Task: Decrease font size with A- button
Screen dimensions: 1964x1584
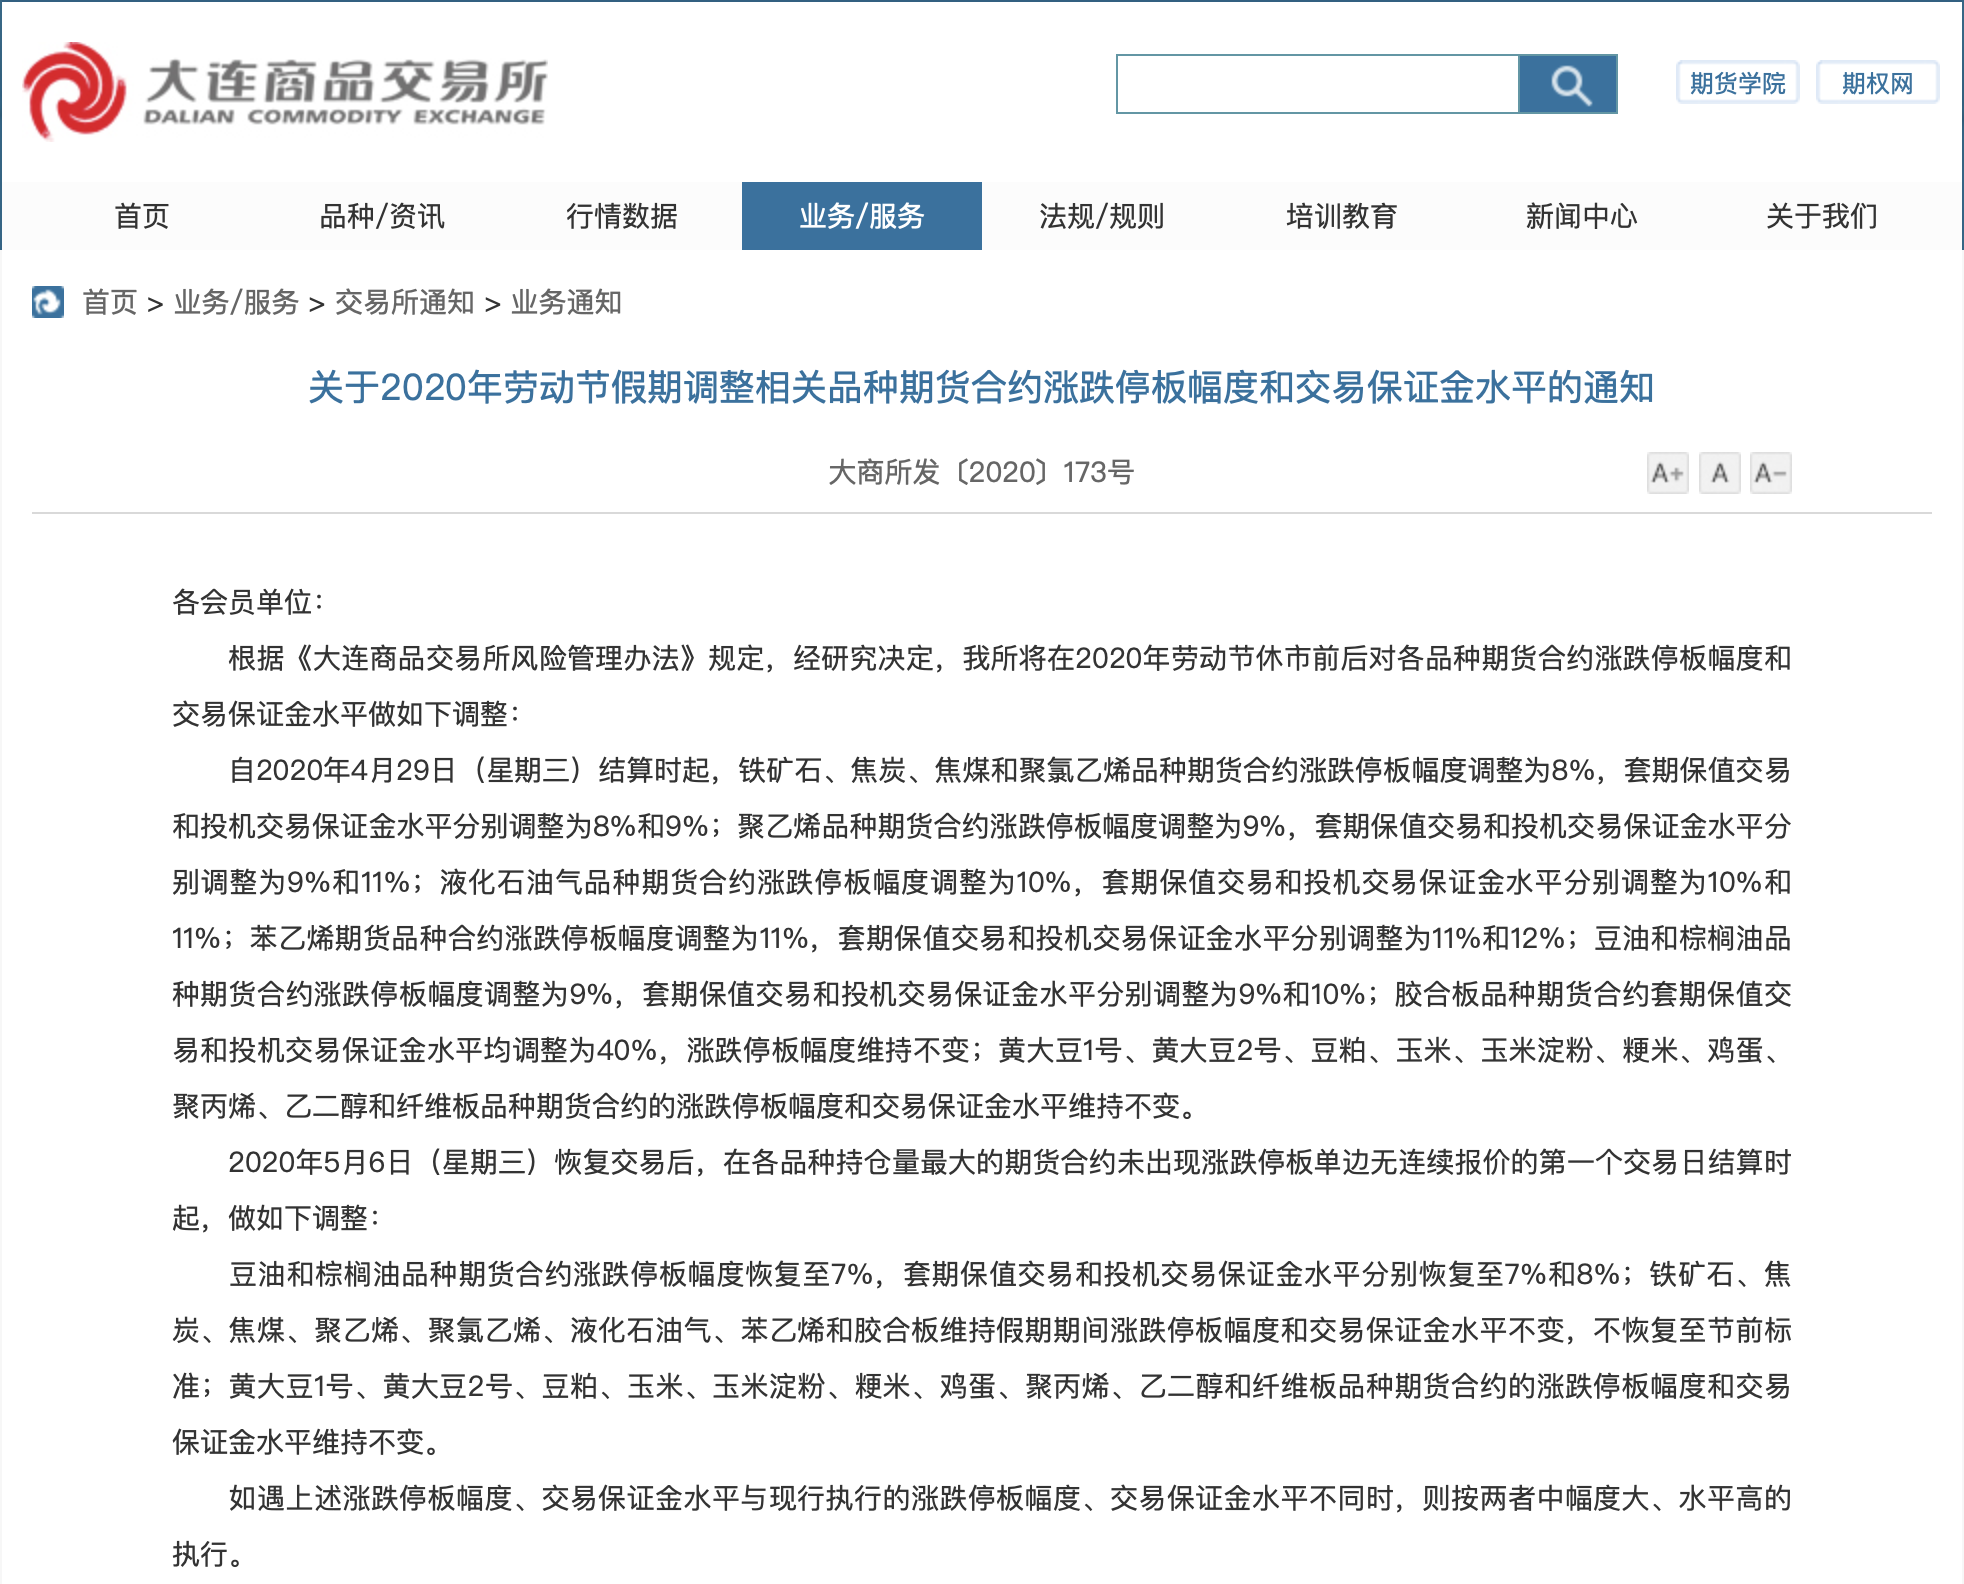Action: 1771,473
